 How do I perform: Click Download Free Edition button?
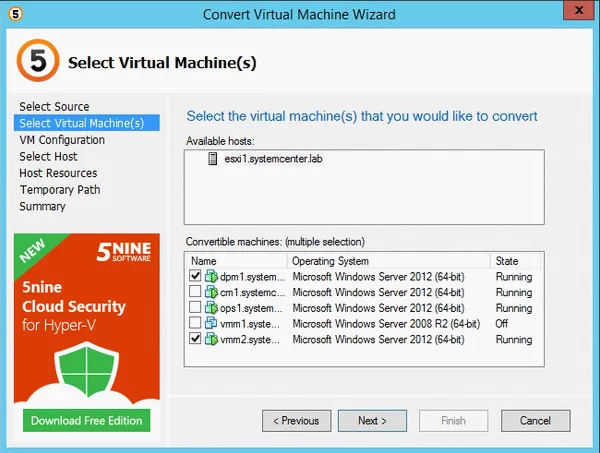(x=86, y=420)
